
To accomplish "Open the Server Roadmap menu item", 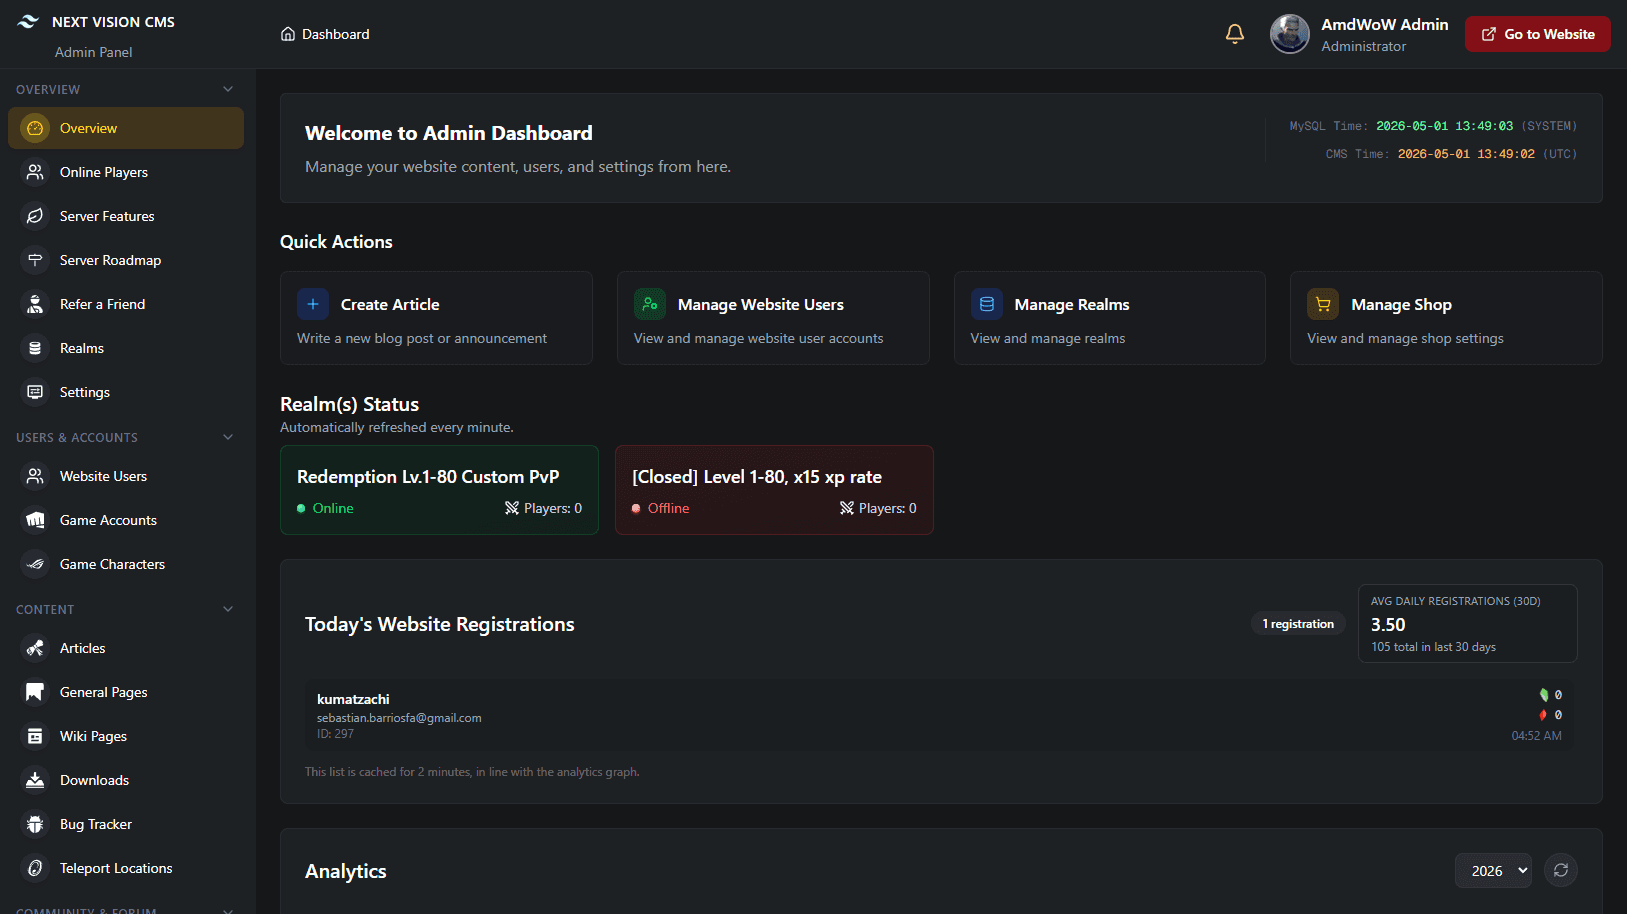I will click(x=126, y=260).
